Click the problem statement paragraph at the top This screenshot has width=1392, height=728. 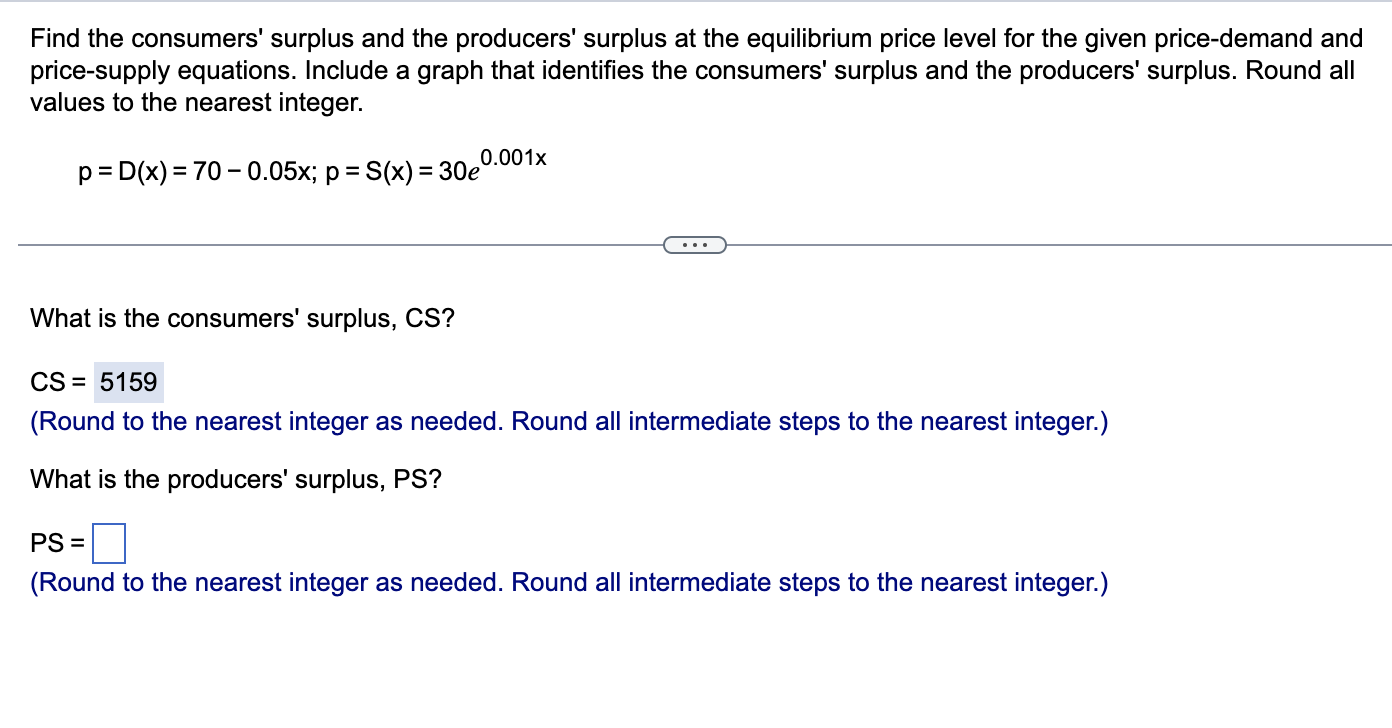[690, 70]
